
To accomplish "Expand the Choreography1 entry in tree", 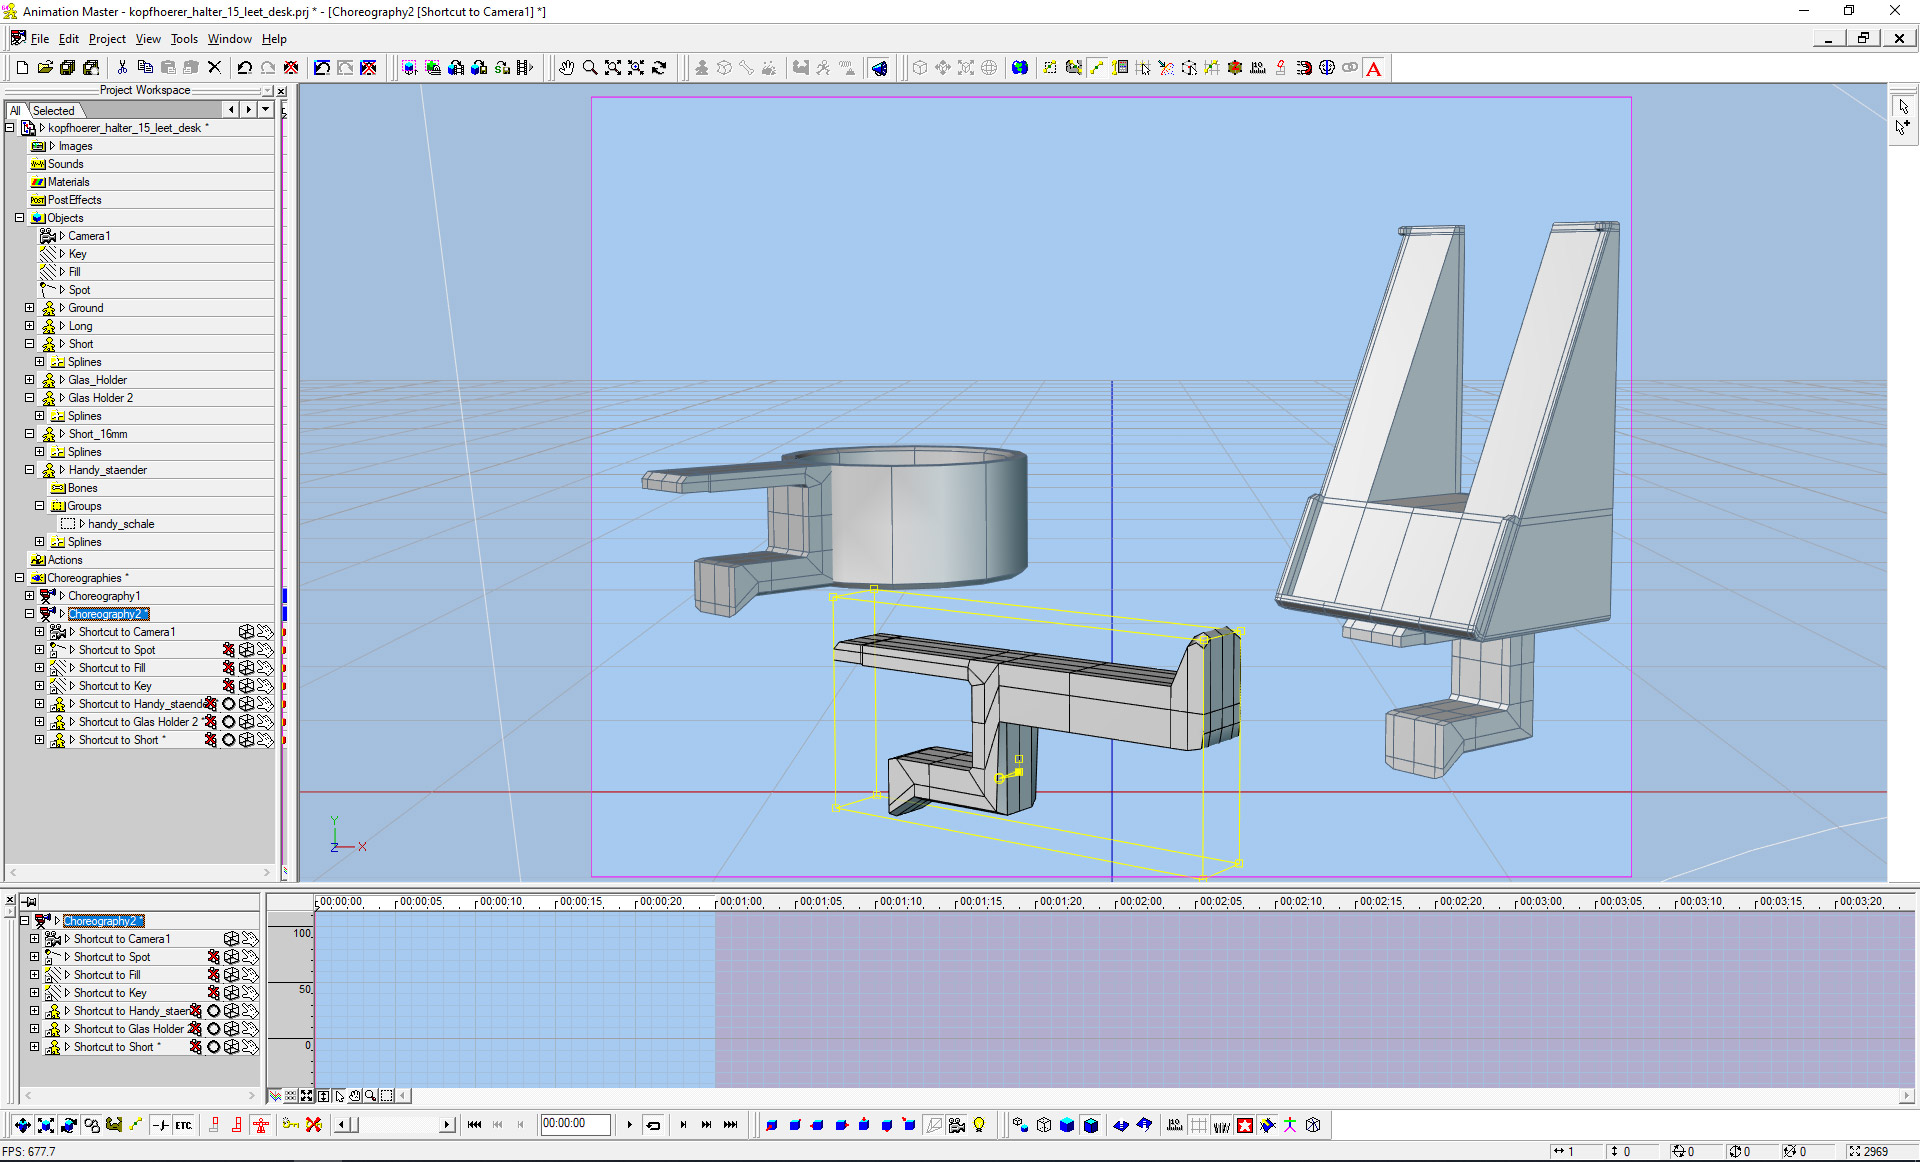I will (x=30, y=595).
